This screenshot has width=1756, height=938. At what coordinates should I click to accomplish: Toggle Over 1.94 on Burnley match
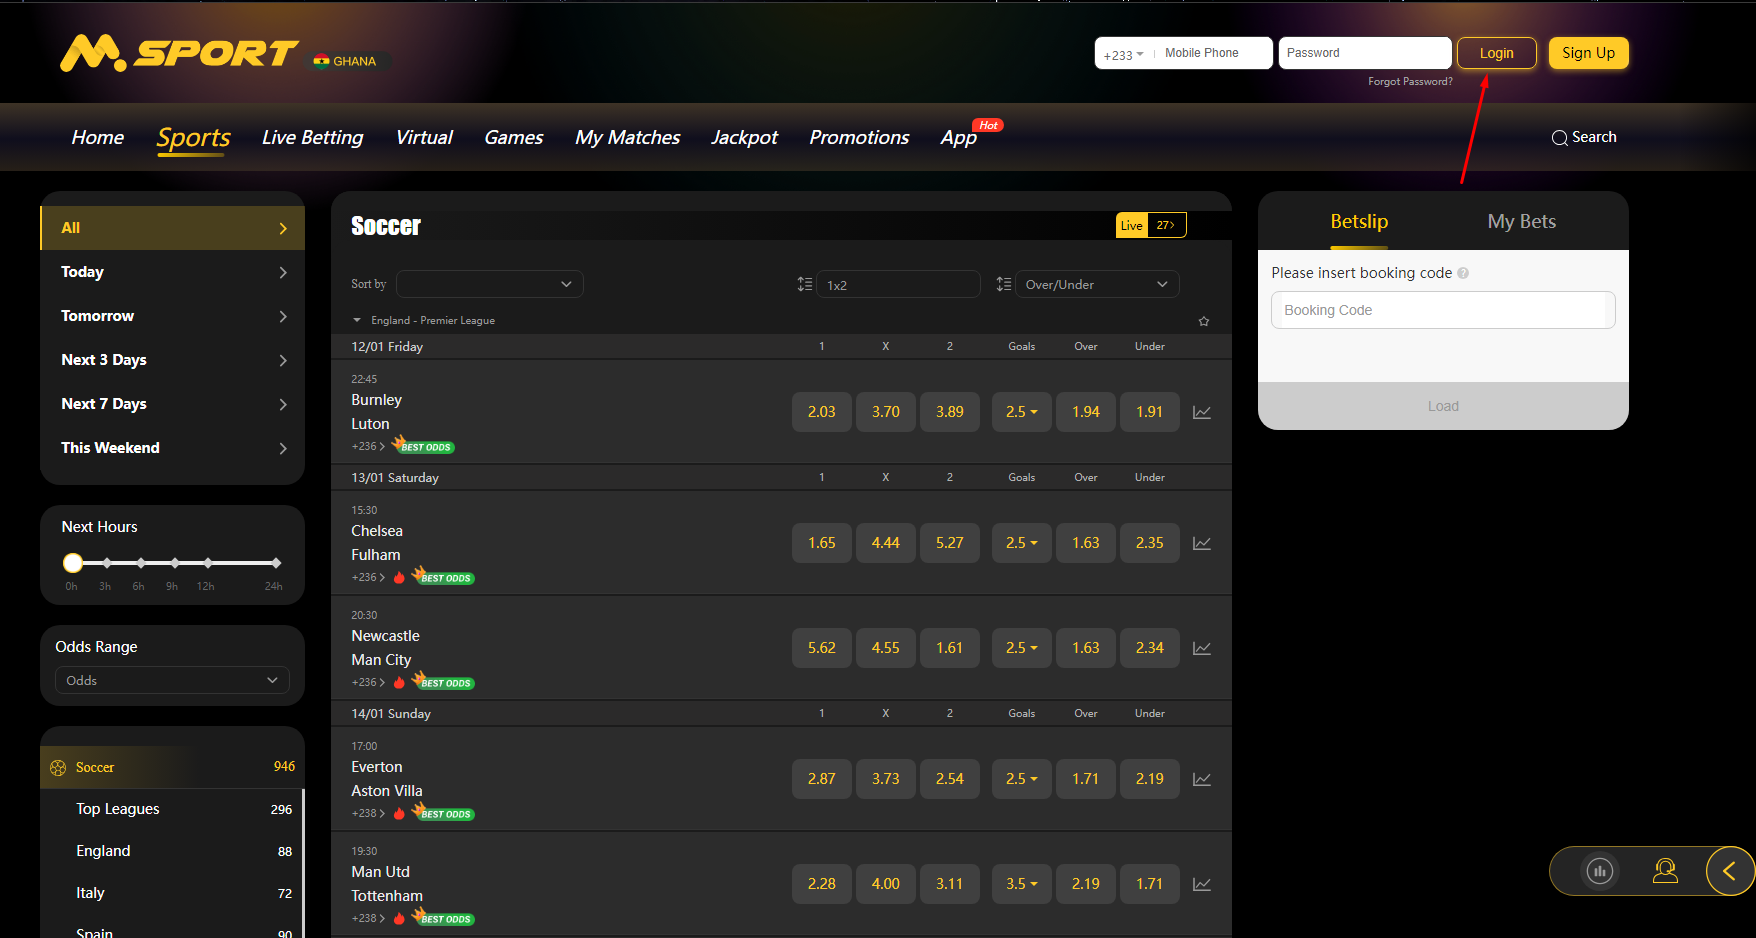point(1085,412)
